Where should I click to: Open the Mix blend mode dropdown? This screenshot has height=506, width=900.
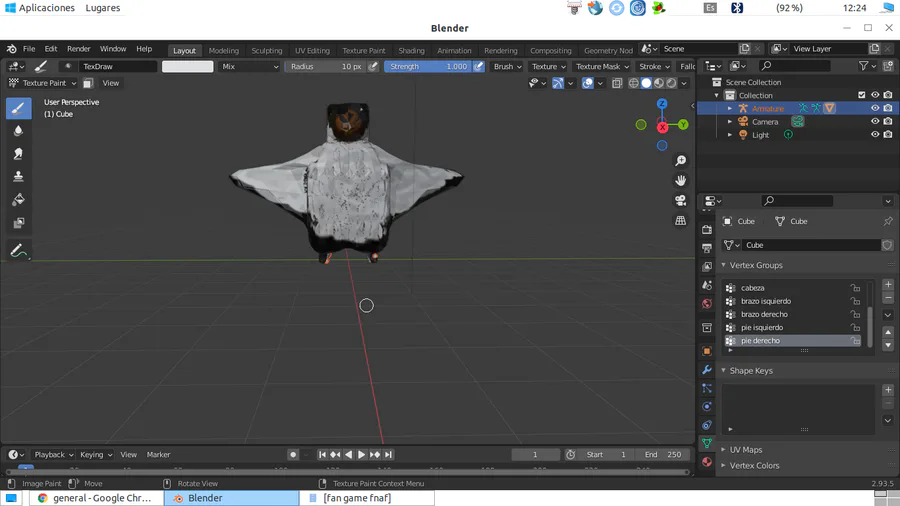[x=249, y=67]
